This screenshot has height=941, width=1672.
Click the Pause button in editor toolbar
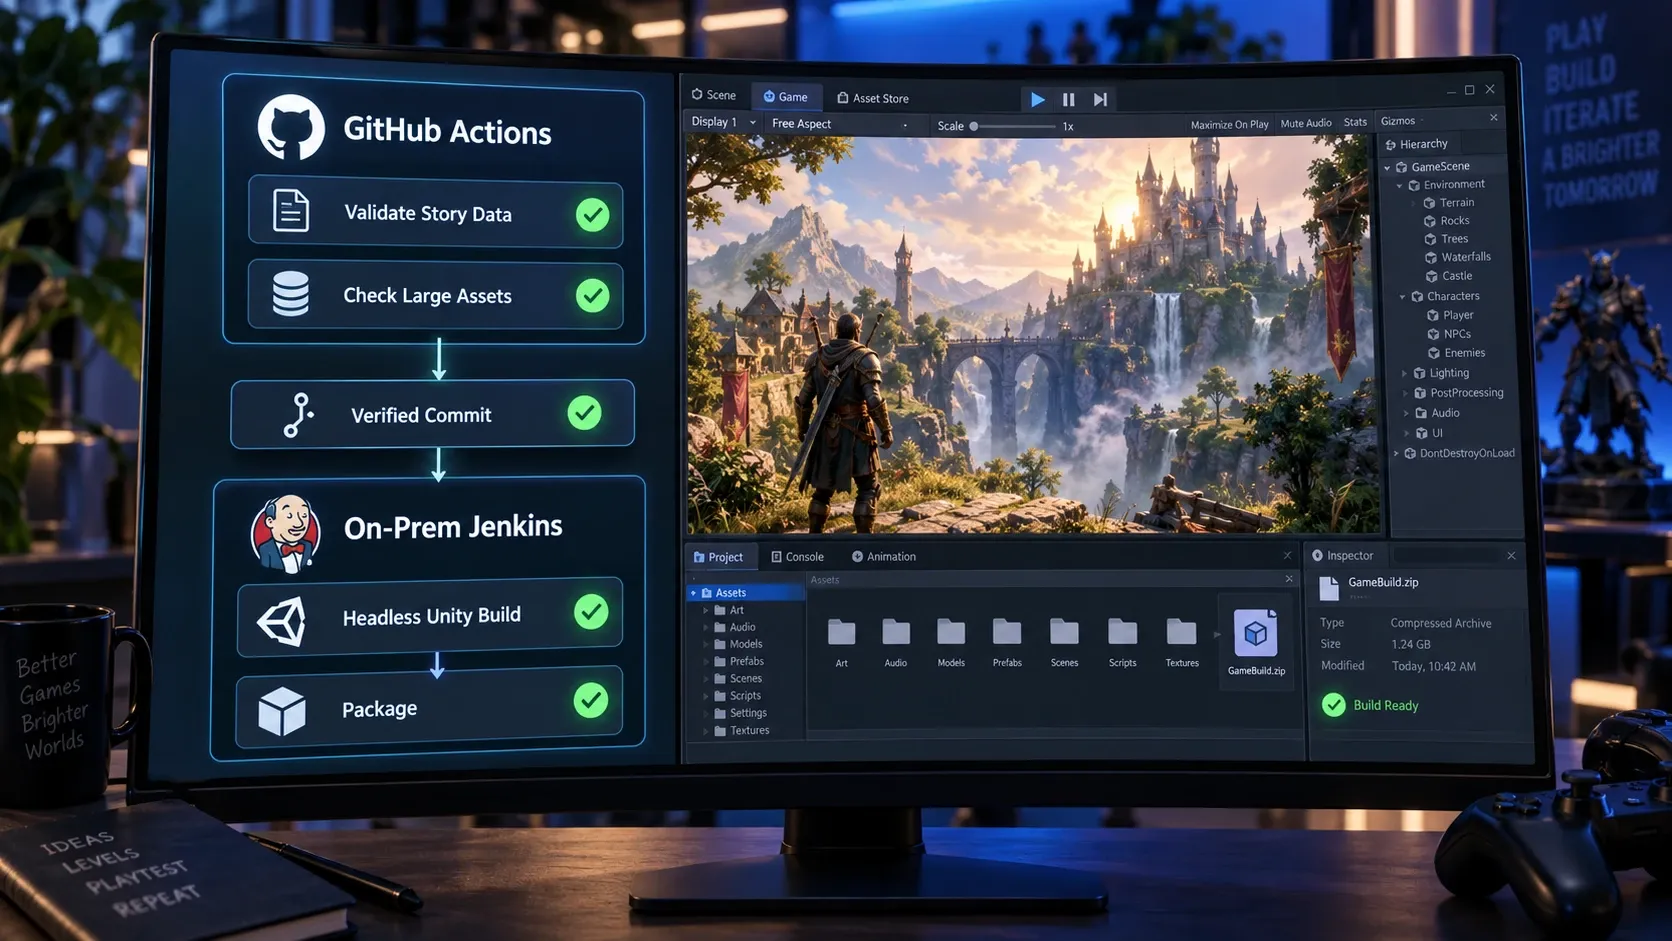(x=1068, y=100)
